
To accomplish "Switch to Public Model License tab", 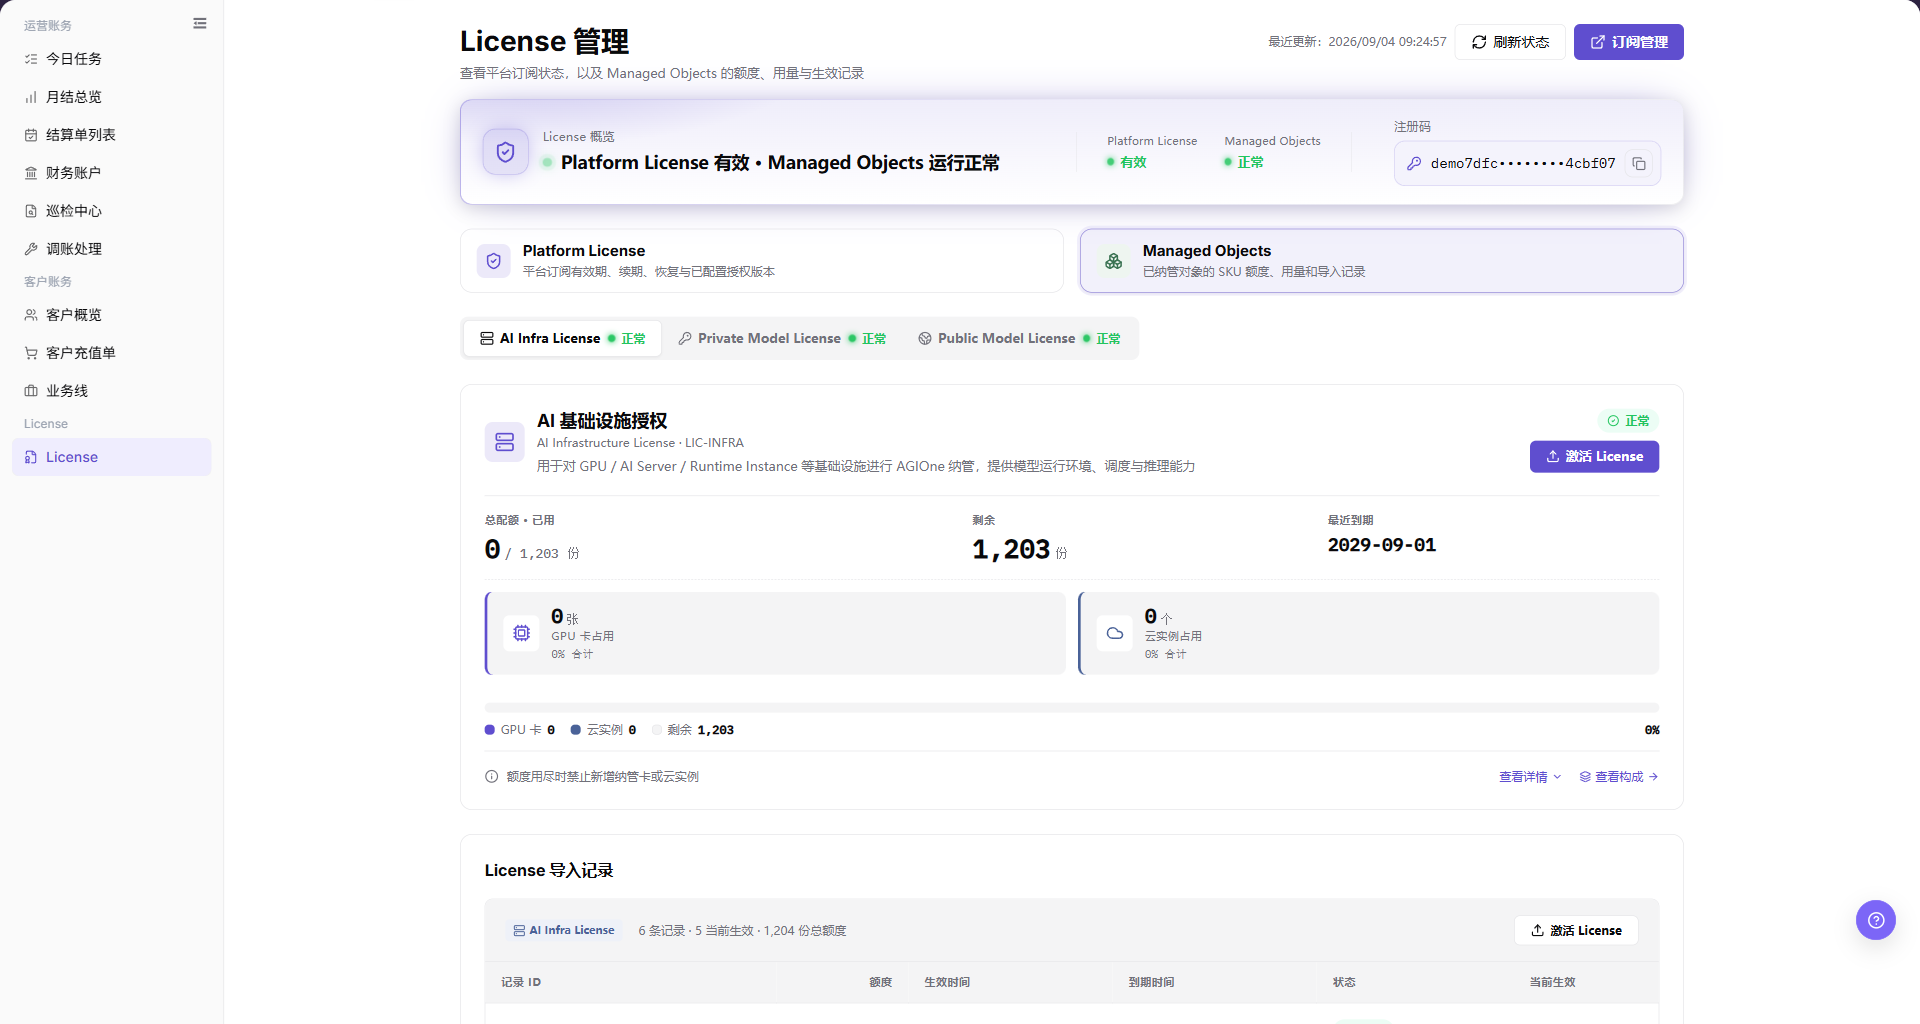I will (1019, 339).
